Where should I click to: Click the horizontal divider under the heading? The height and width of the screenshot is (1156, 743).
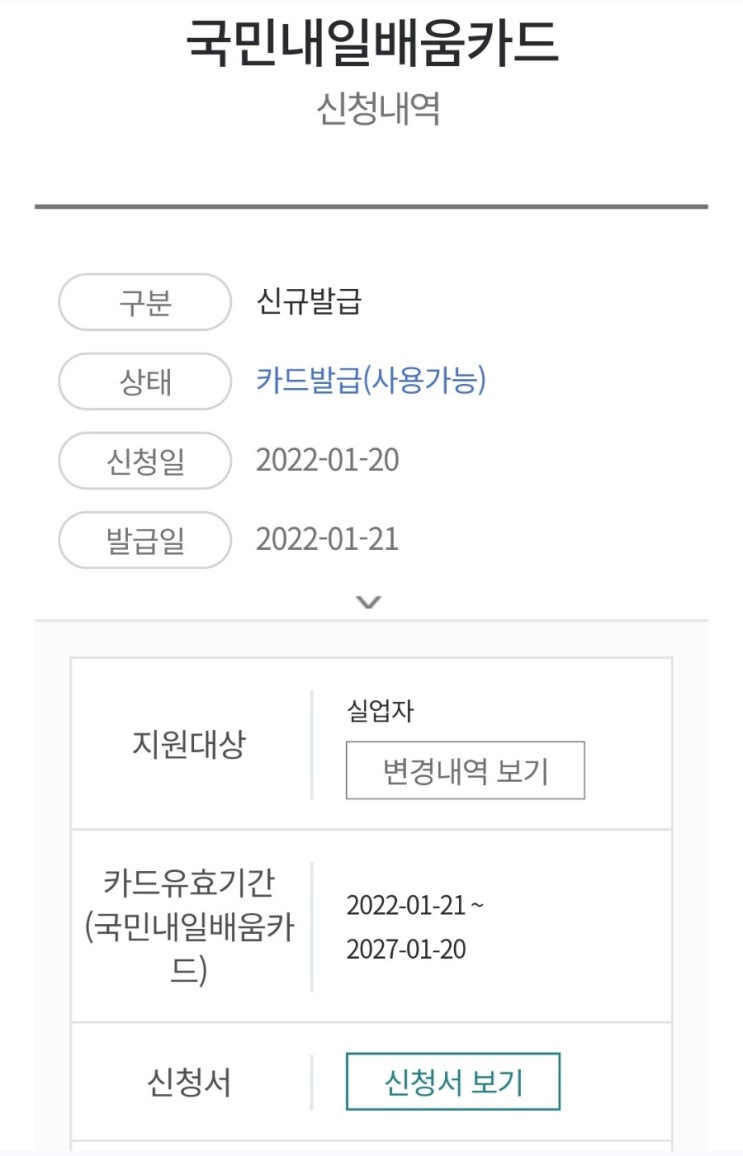[371, 207]
